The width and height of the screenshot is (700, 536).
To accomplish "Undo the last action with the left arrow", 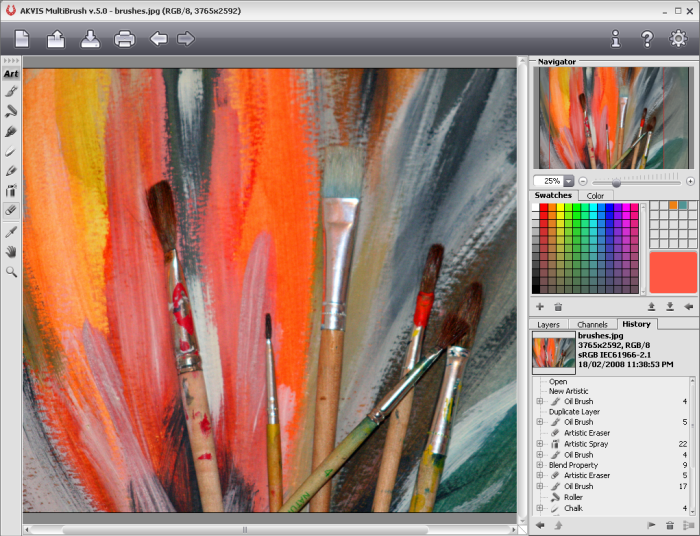I will 158,38.
